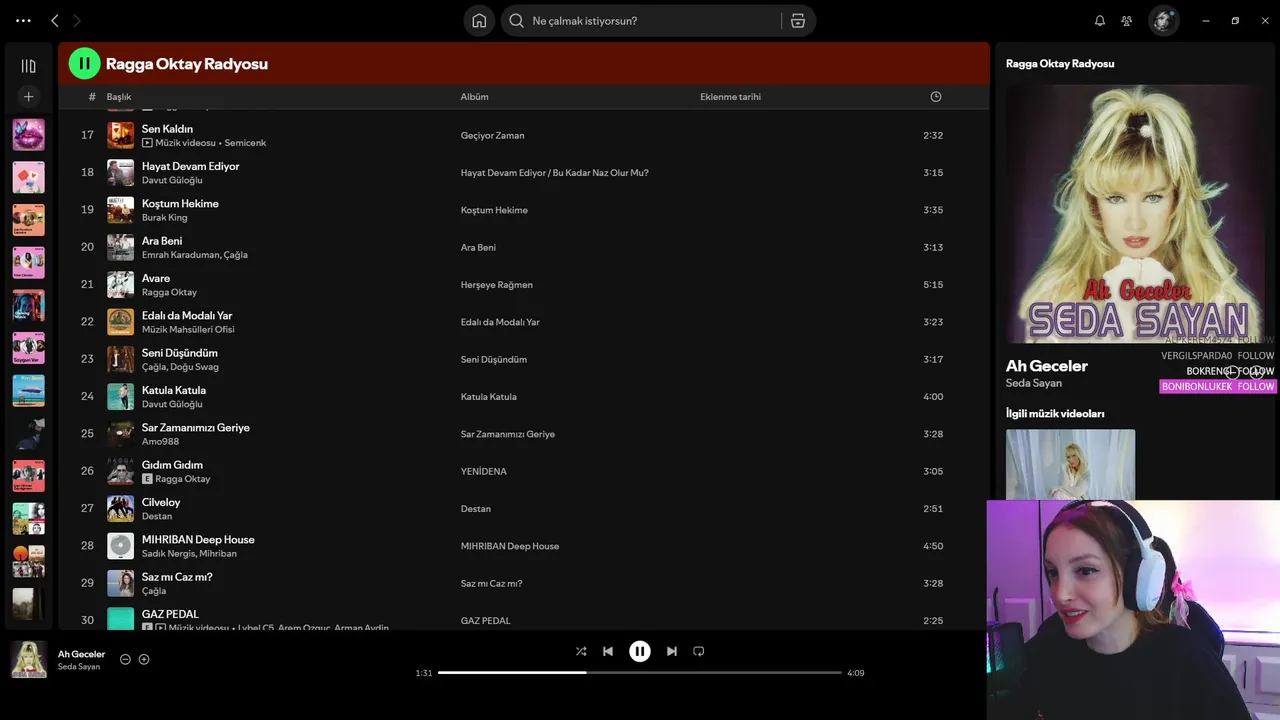Open Geçiyor Zaman album
The height and width of the screenshot is (720, 1280).
492,135
